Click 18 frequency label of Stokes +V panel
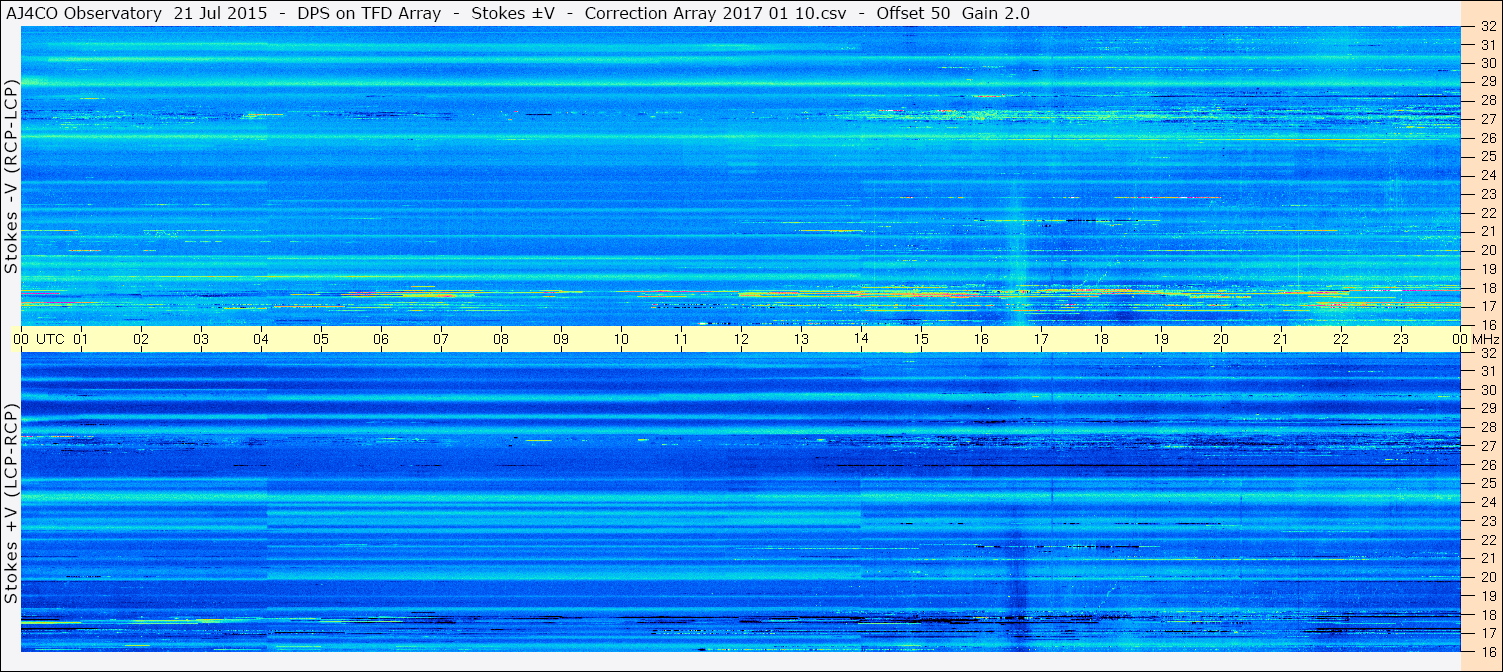Image resolution: width=1503 pixels, height=672 pixels. [1488, 615]
